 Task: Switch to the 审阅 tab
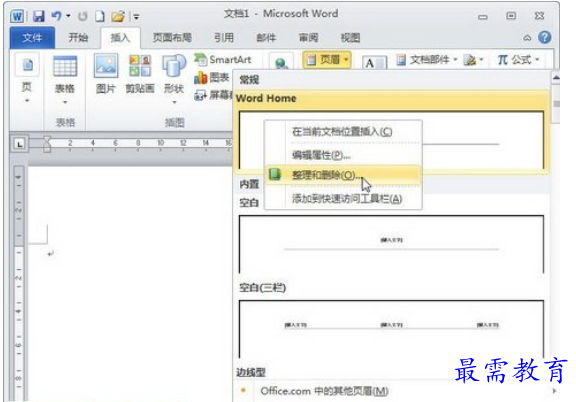point(308,38)
